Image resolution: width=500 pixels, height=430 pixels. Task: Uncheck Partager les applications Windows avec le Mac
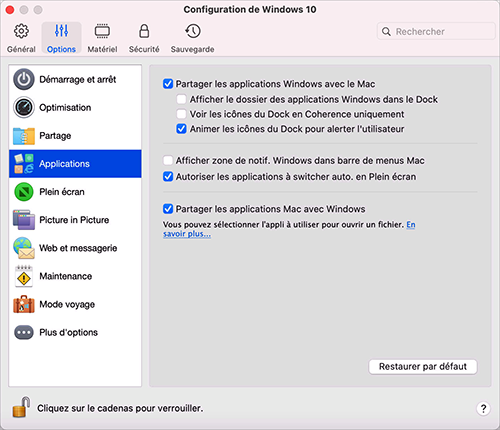168,84
